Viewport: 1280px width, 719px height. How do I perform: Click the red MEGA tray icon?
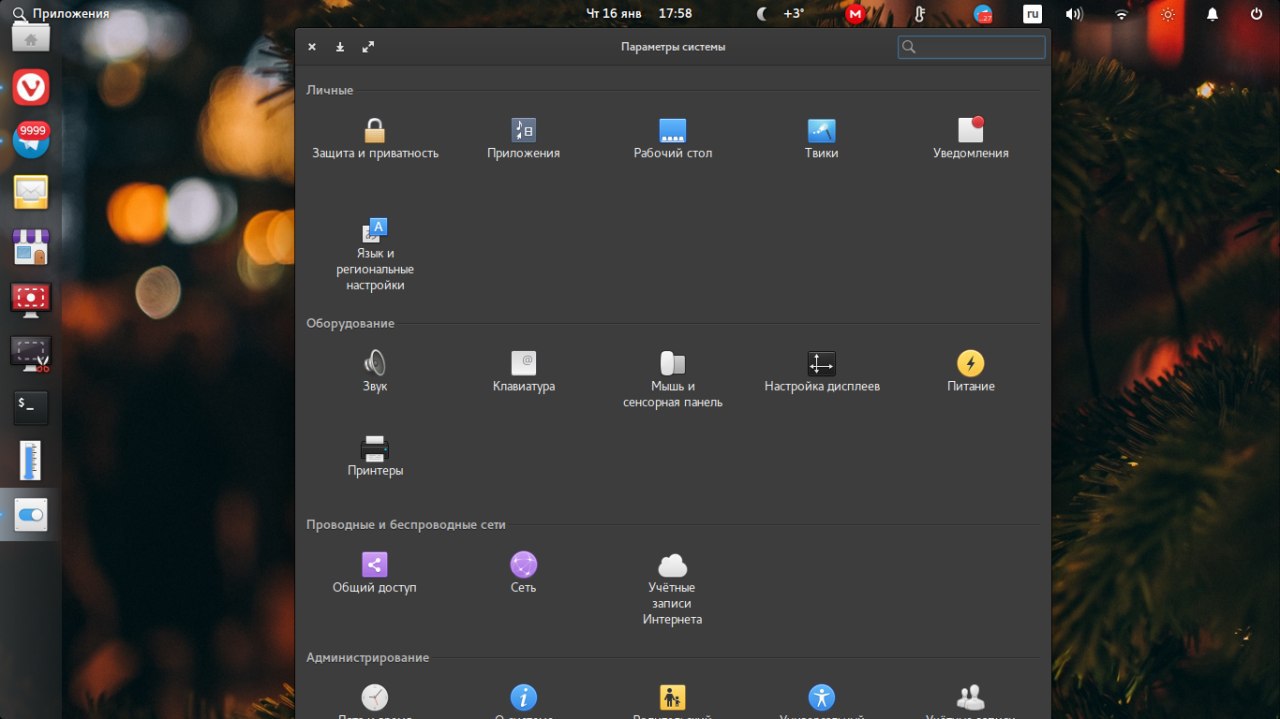click(855, 14)
